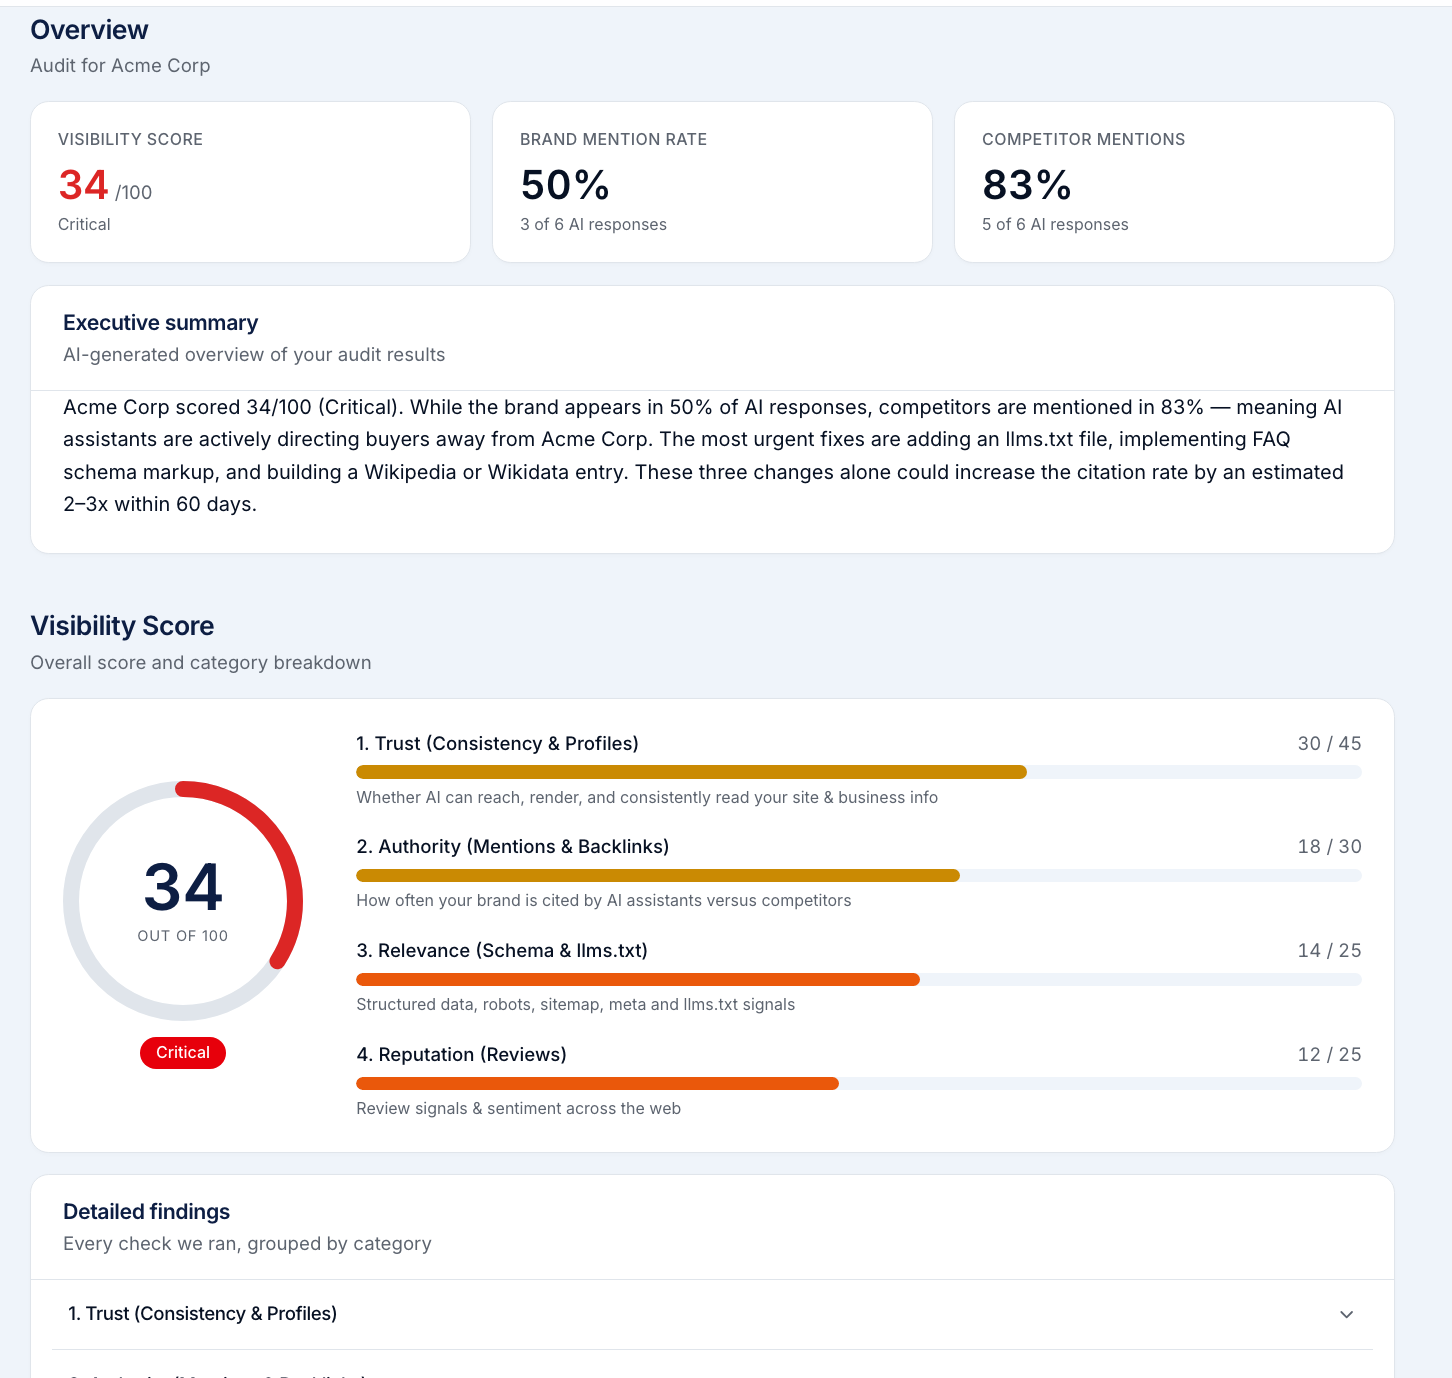
Task: Click the executive summary paragraph text
Action: pos(704,456)
